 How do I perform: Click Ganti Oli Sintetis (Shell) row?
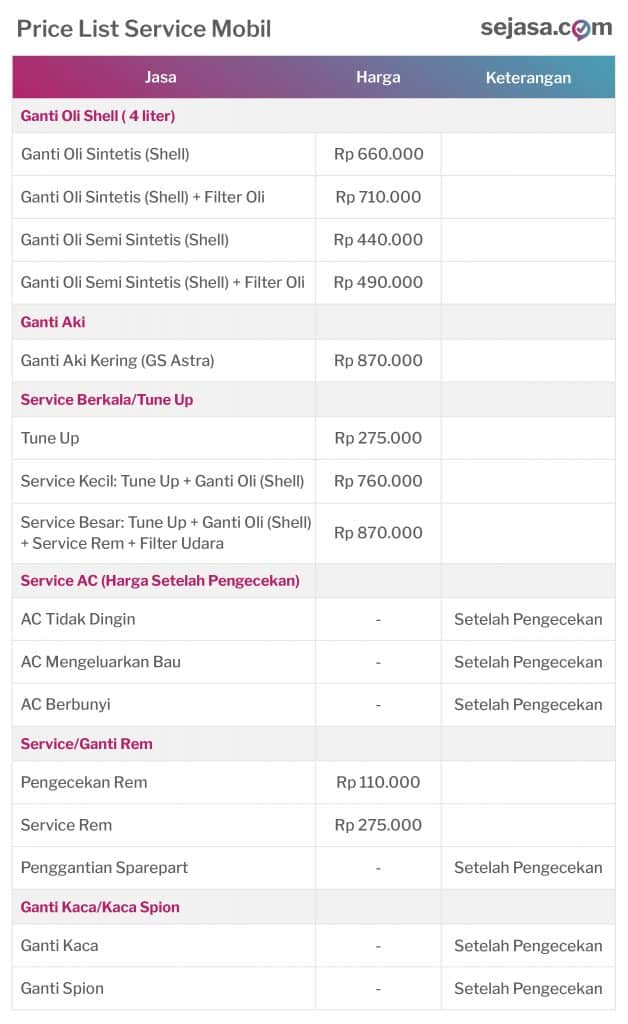105,154
